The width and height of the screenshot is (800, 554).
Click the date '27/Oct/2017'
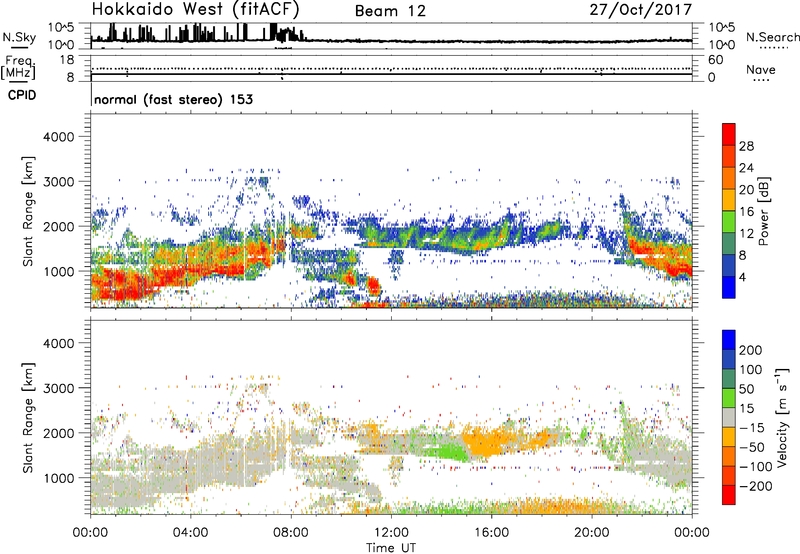(641, 10)
